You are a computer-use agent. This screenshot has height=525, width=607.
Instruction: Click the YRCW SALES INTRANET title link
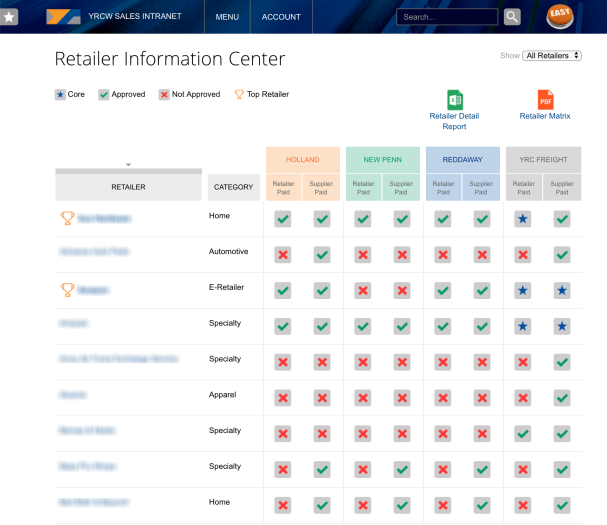tap(135, 16)
